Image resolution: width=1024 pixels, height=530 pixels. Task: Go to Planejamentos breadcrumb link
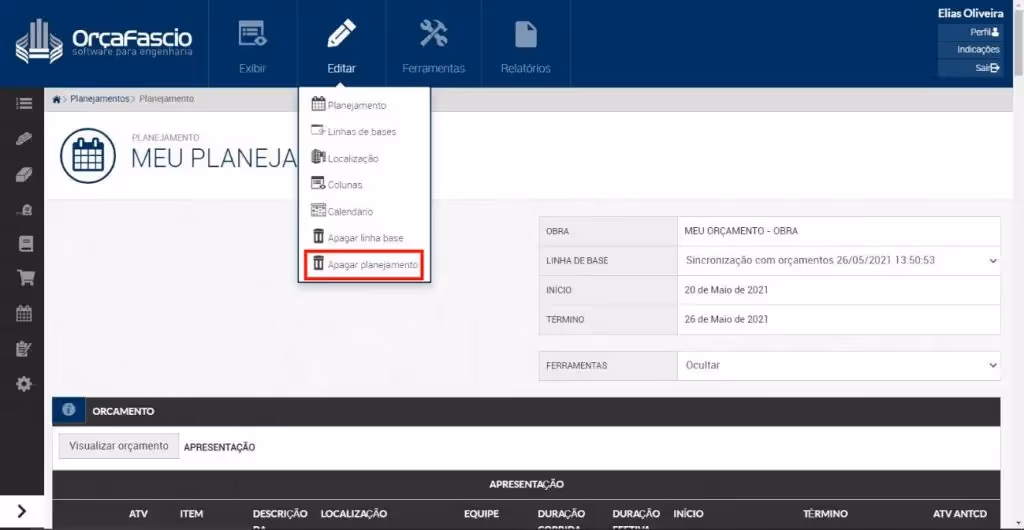[100, 99]
